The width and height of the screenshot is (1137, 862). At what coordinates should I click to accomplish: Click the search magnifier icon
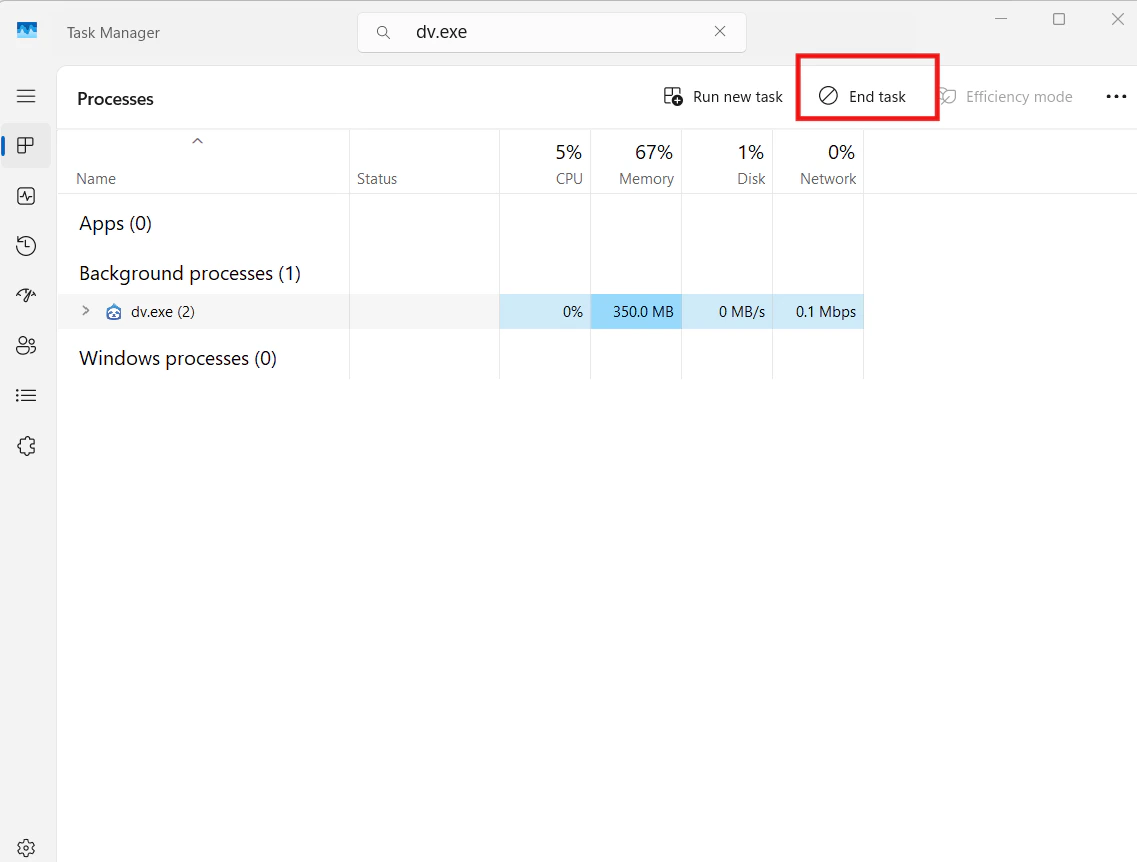[384, 32]
